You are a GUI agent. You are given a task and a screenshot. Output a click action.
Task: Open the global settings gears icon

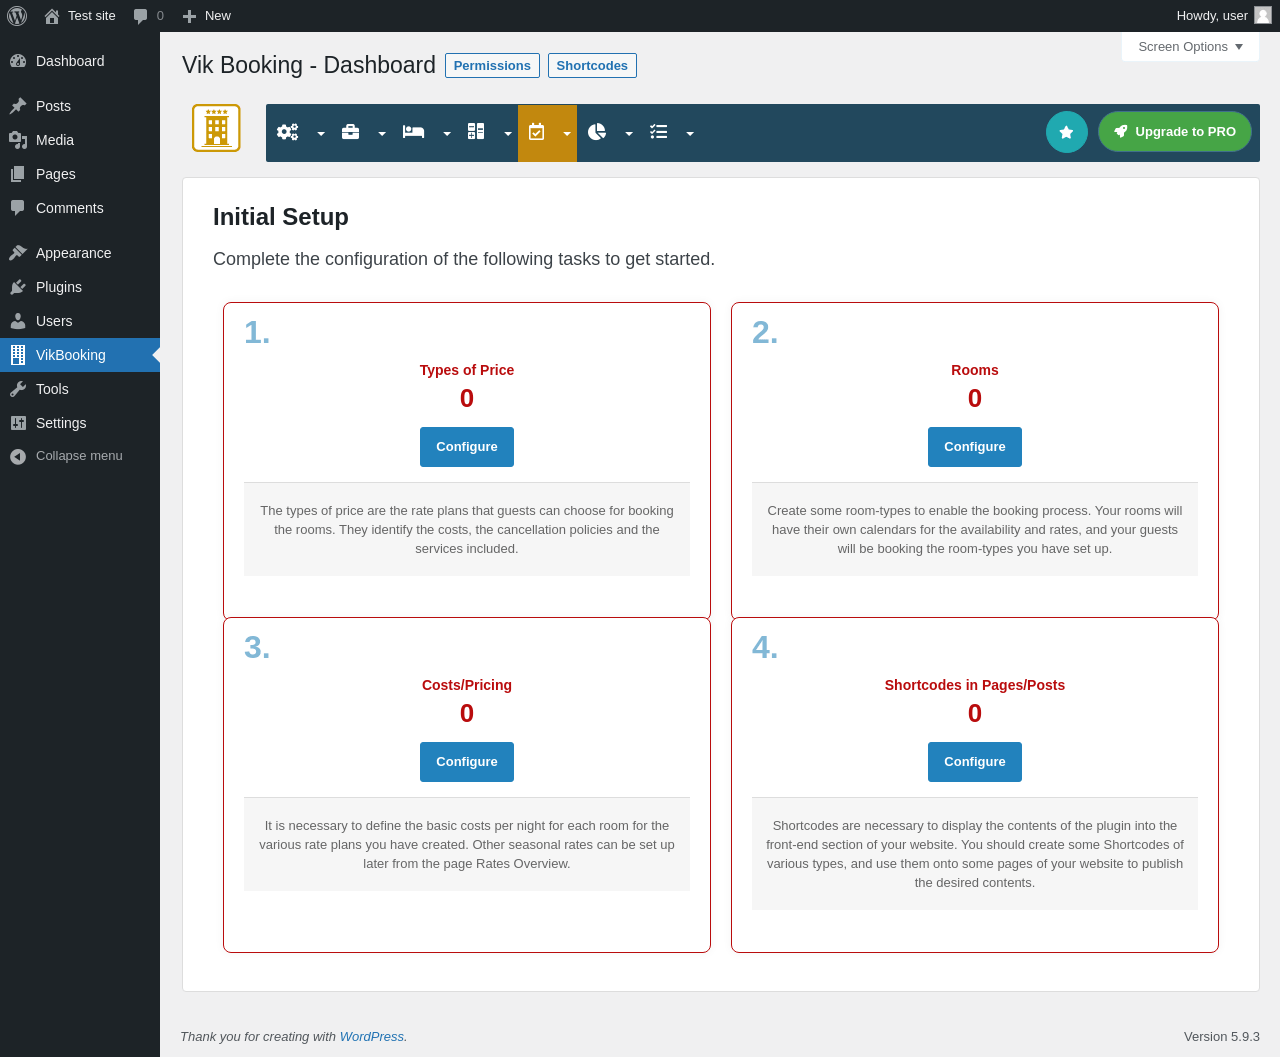(288, 132)
